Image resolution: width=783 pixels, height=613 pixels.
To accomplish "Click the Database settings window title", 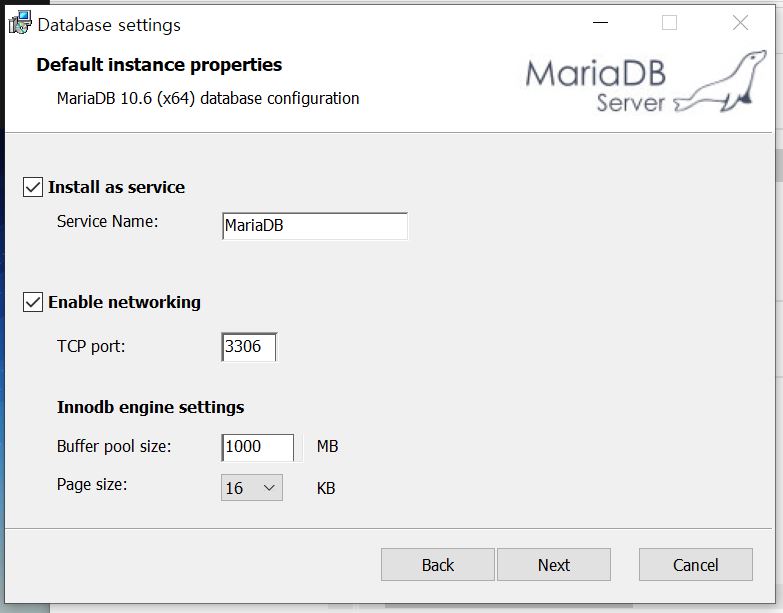I will [x=109, y=25].
